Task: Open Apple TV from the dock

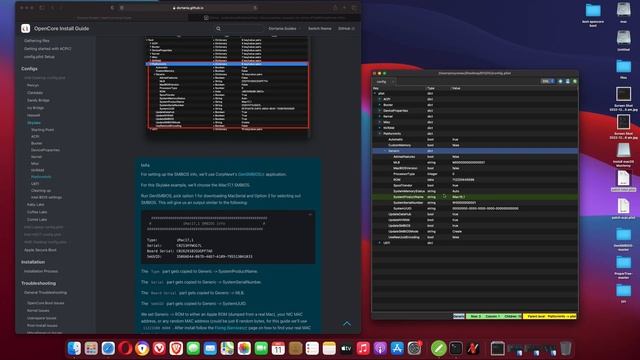Action: (x=346, y=348)
